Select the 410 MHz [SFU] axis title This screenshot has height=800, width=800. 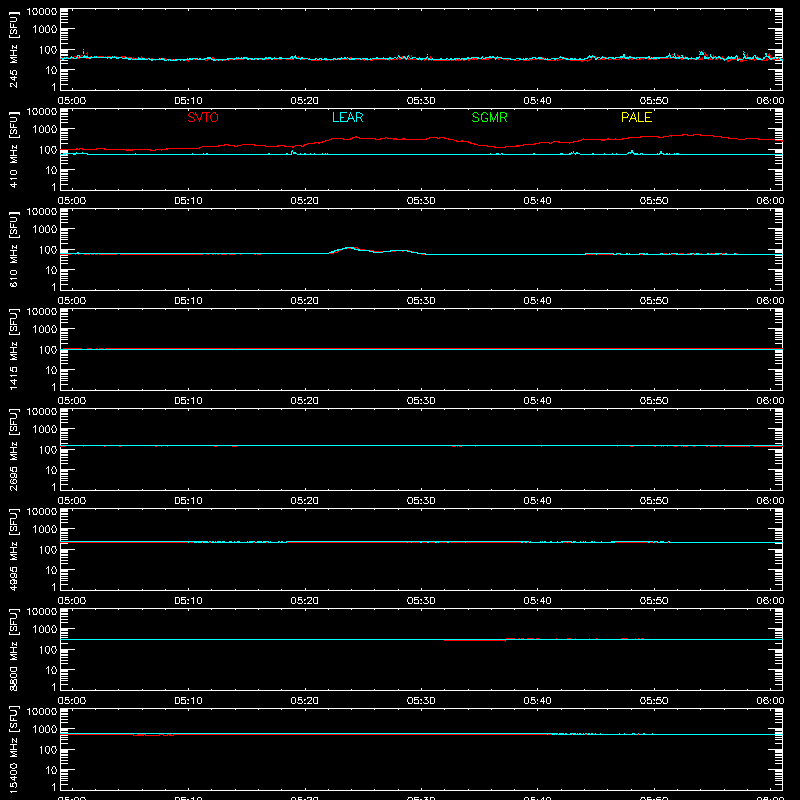point(13,149)
